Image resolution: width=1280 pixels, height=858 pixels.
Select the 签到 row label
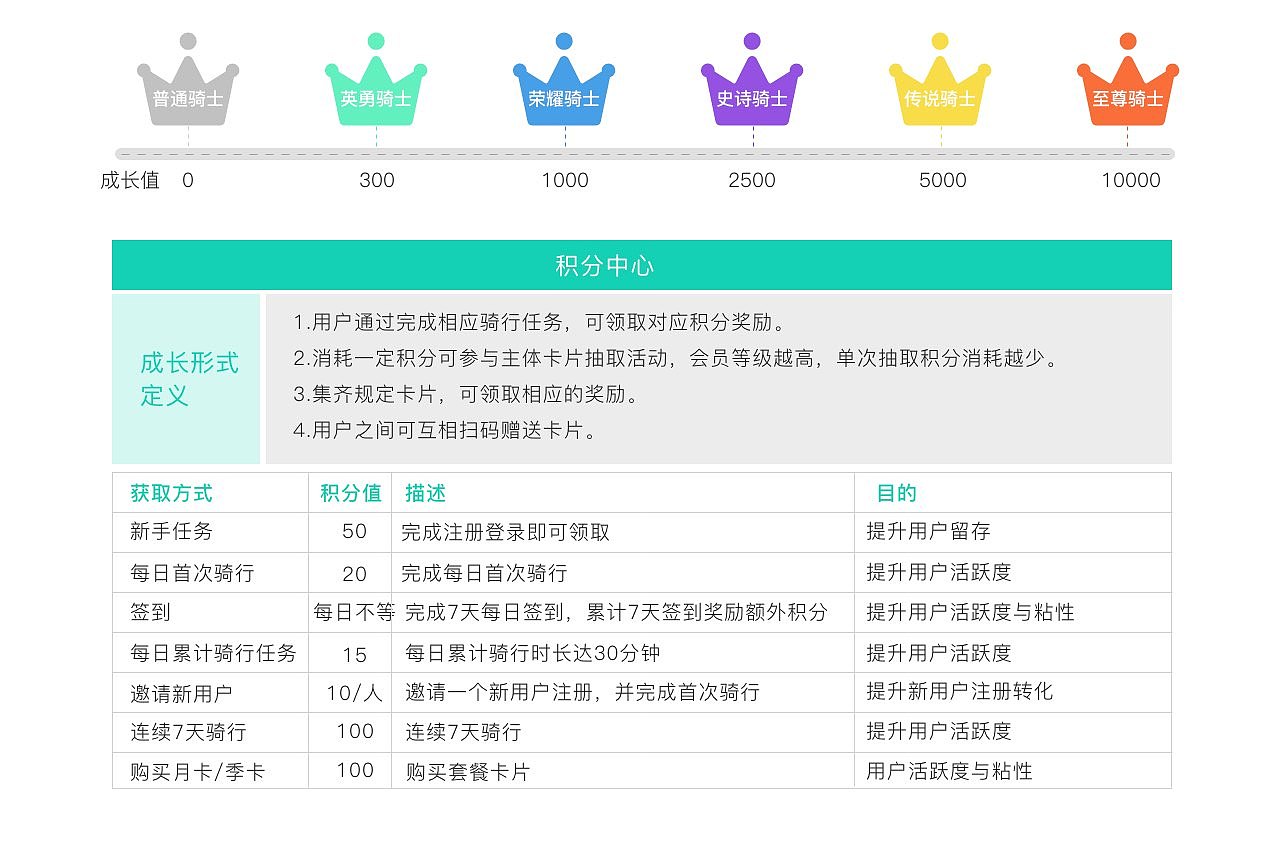tap(150, 612)
